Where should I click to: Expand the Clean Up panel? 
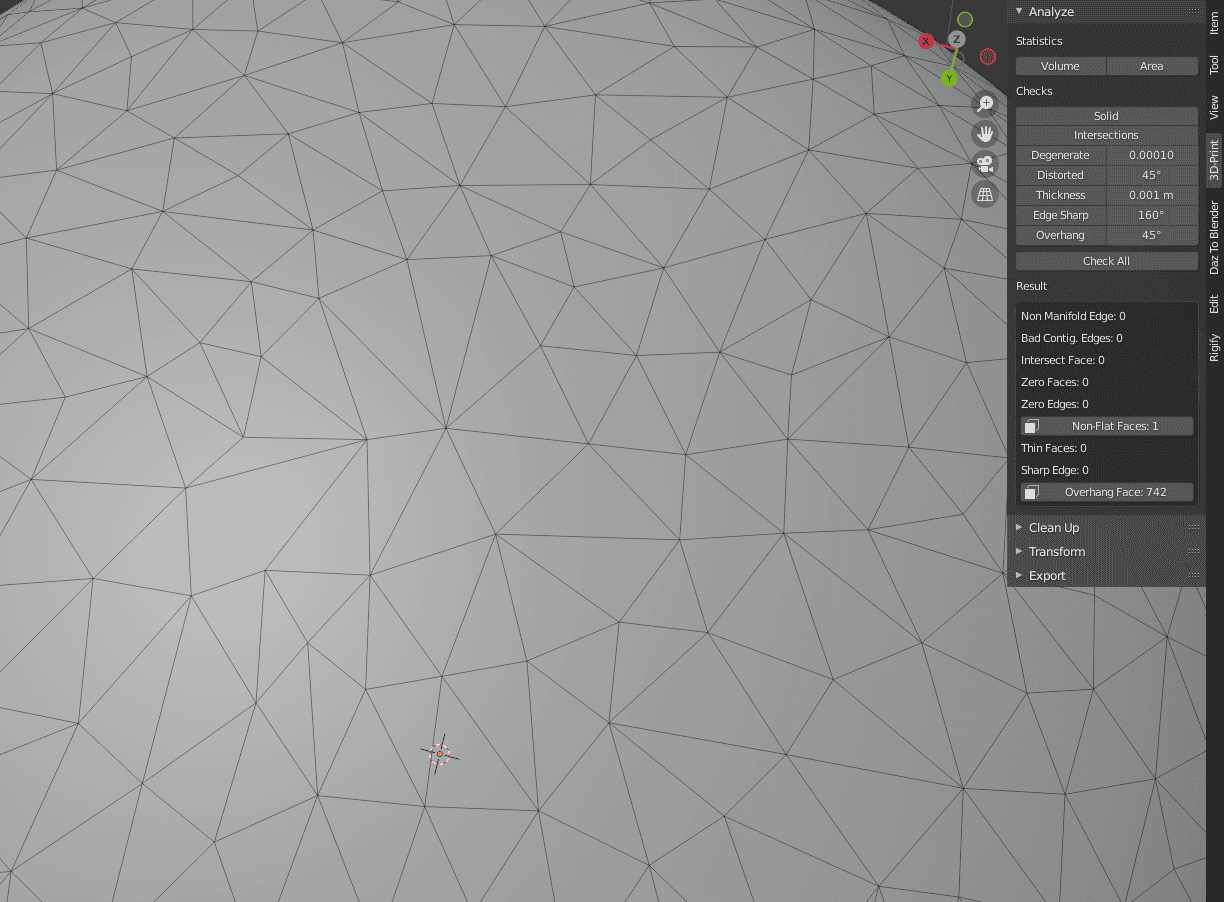coord(1054,527)
